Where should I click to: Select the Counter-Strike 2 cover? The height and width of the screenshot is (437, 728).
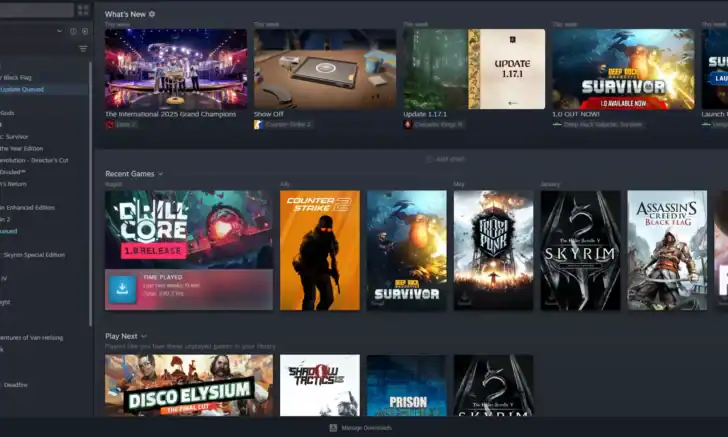click(320, 250)
